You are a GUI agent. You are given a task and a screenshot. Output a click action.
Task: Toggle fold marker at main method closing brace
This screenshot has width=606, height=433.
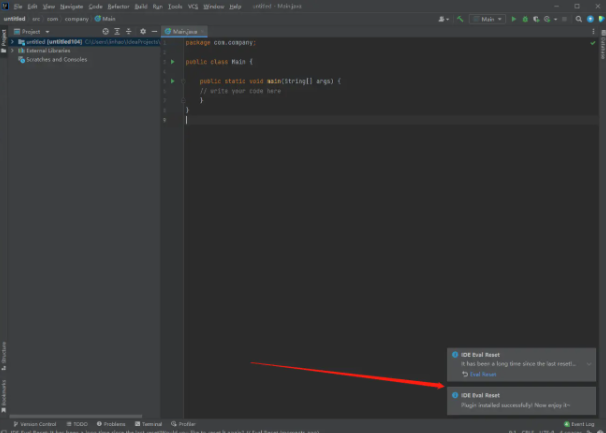(x=183, y=101)
